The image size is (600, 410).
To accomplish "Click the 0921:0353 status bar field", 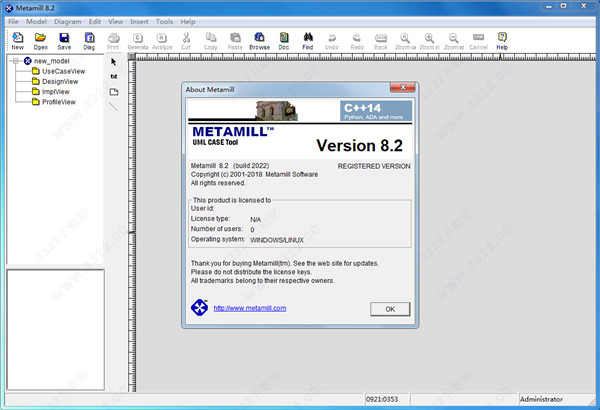I will point(386,399).
